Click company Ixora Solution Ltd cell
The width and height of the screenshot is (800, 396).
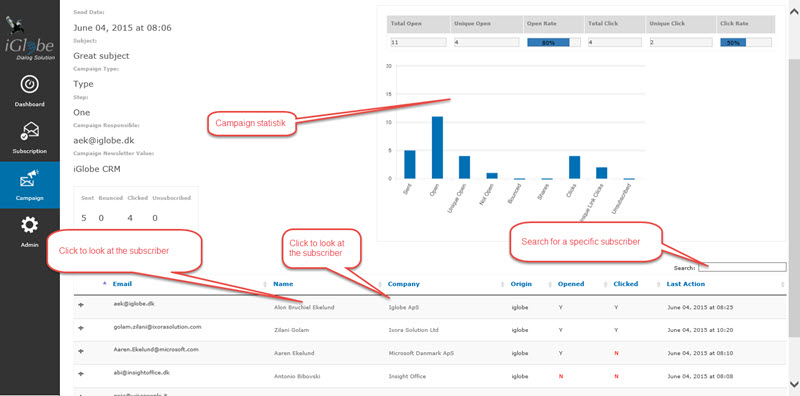pos(413,330)
